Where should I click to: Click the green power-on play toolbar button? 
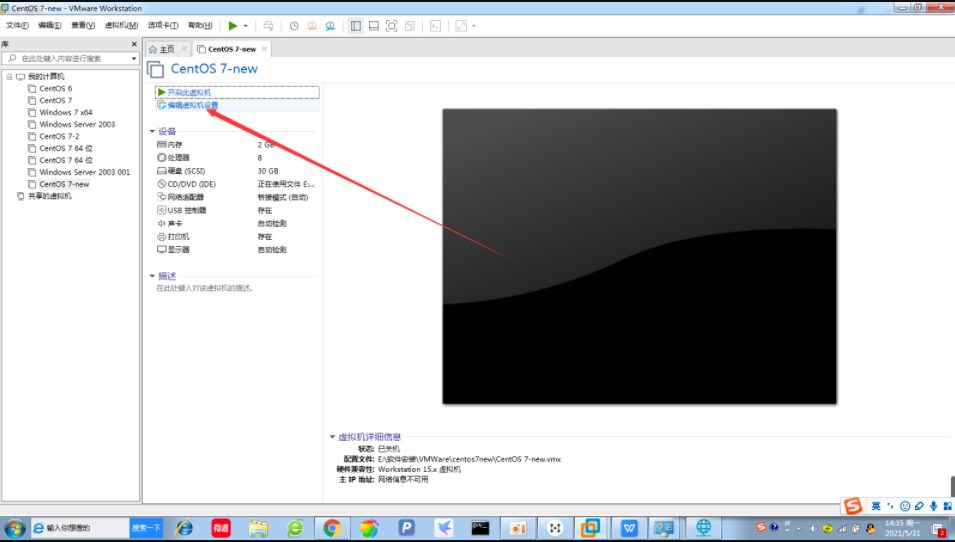(x=233, y=26)
